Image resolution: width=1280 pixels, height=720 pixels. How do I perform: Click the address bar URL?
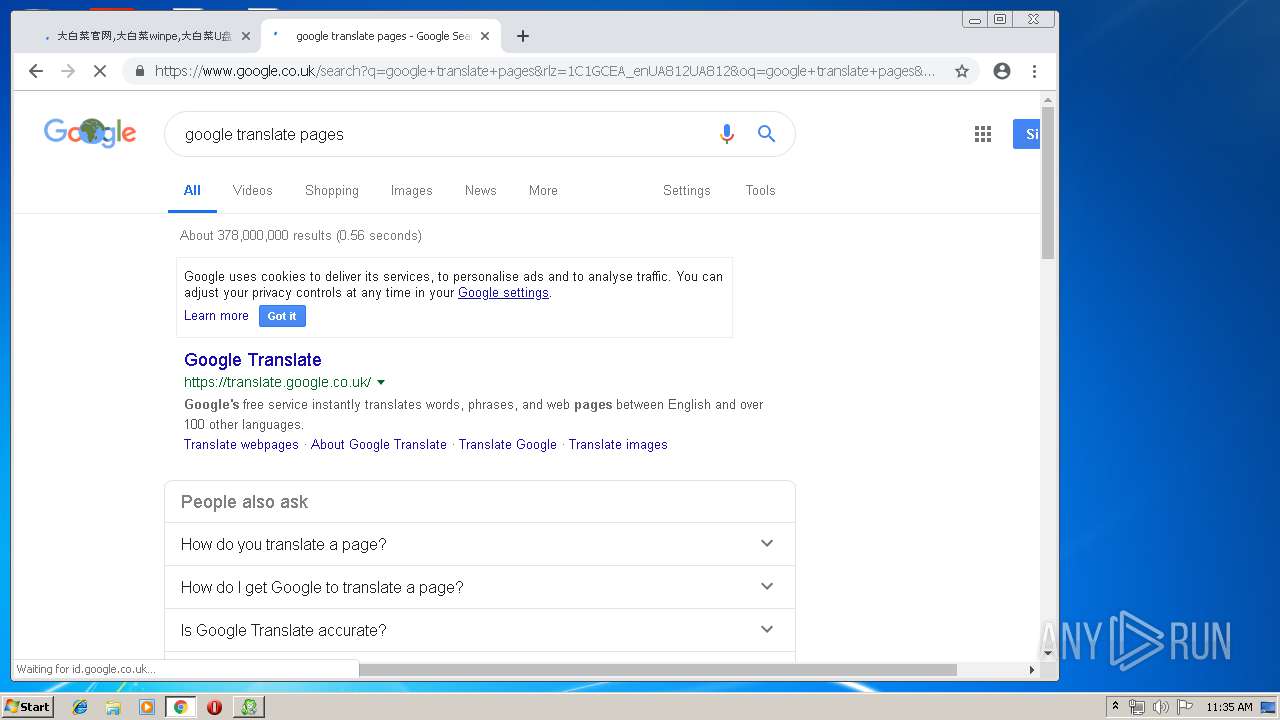(x=545, y=71)
